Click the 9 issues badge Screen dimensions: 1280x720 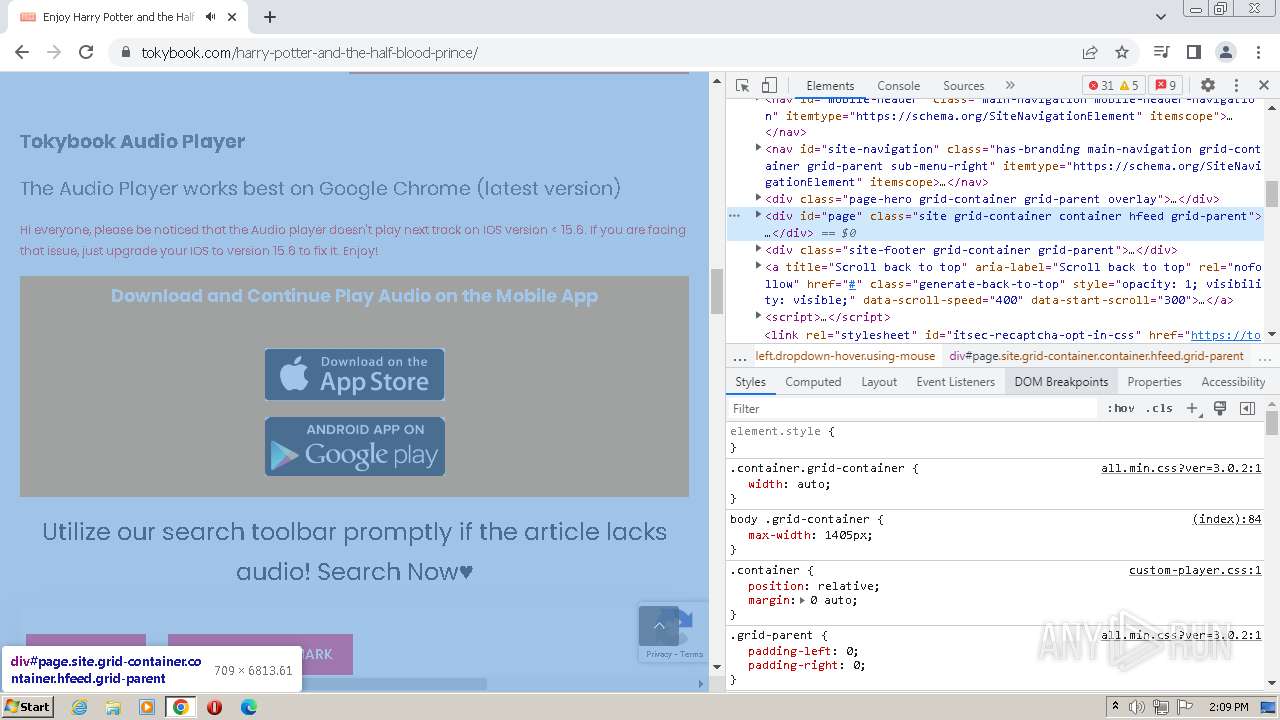(1165, 86)
